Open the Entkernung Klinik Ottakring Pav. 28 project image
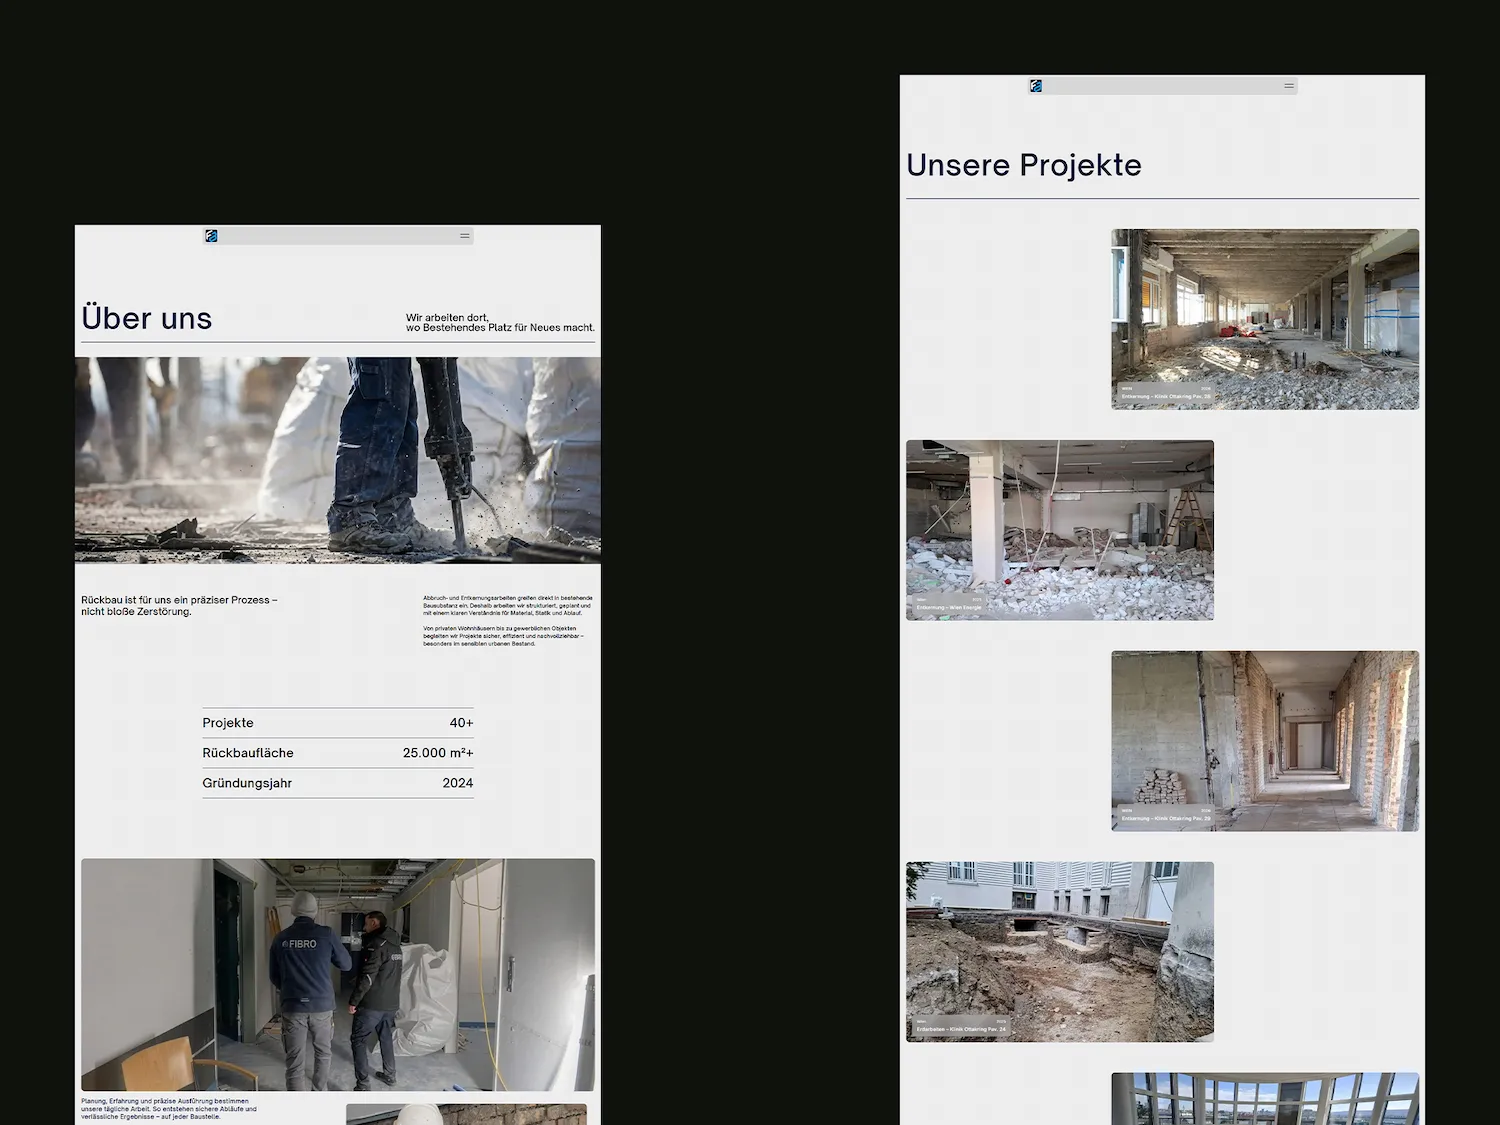This screenshot has height=1125, width=1500. pyautogui.click(x=1265, y=319)
